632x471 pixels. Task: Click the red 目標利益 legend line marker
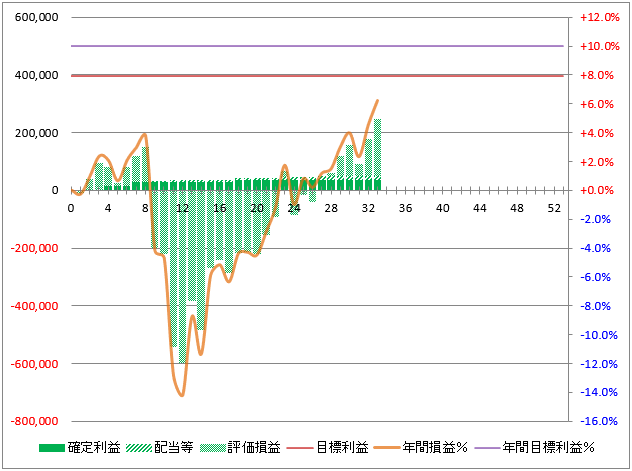[300, 448]
